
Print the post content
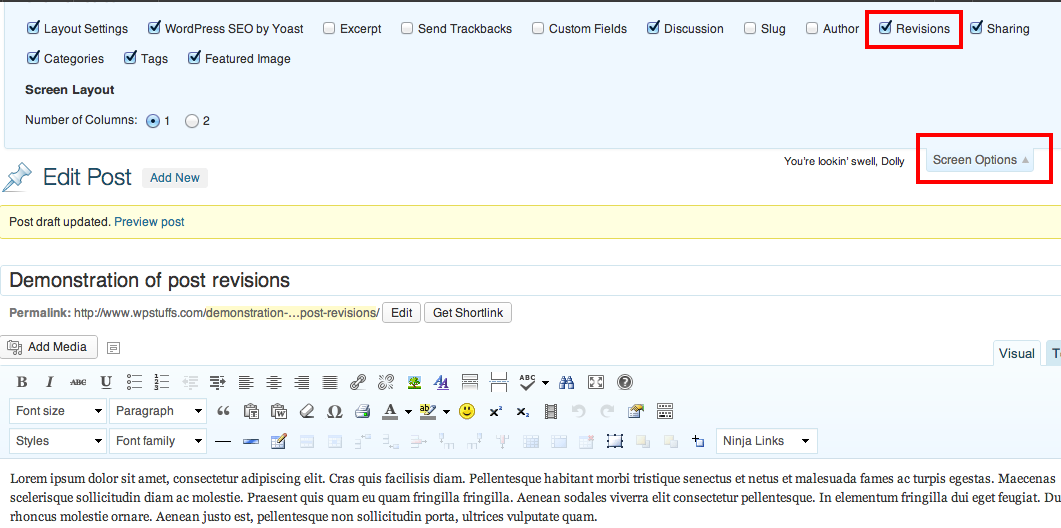coord(363,411)
